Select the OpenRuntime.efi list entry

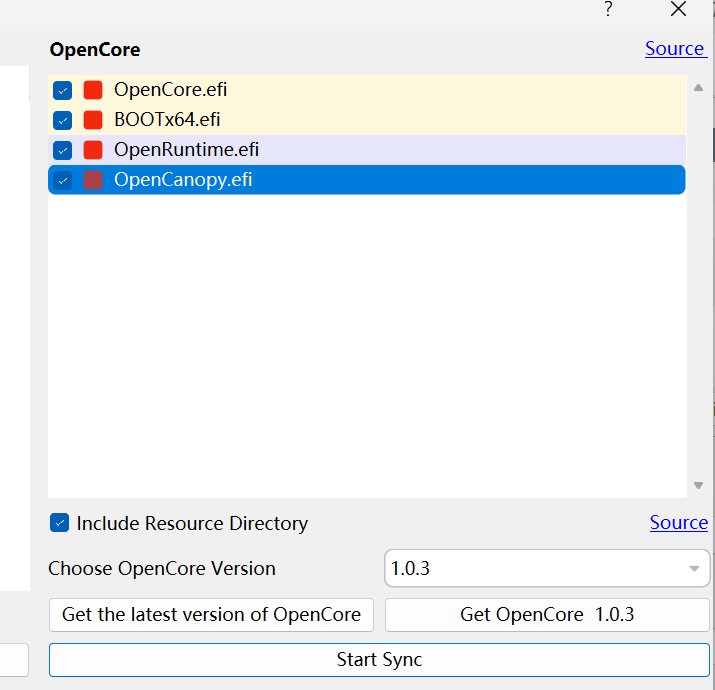[x=186, y=150]
